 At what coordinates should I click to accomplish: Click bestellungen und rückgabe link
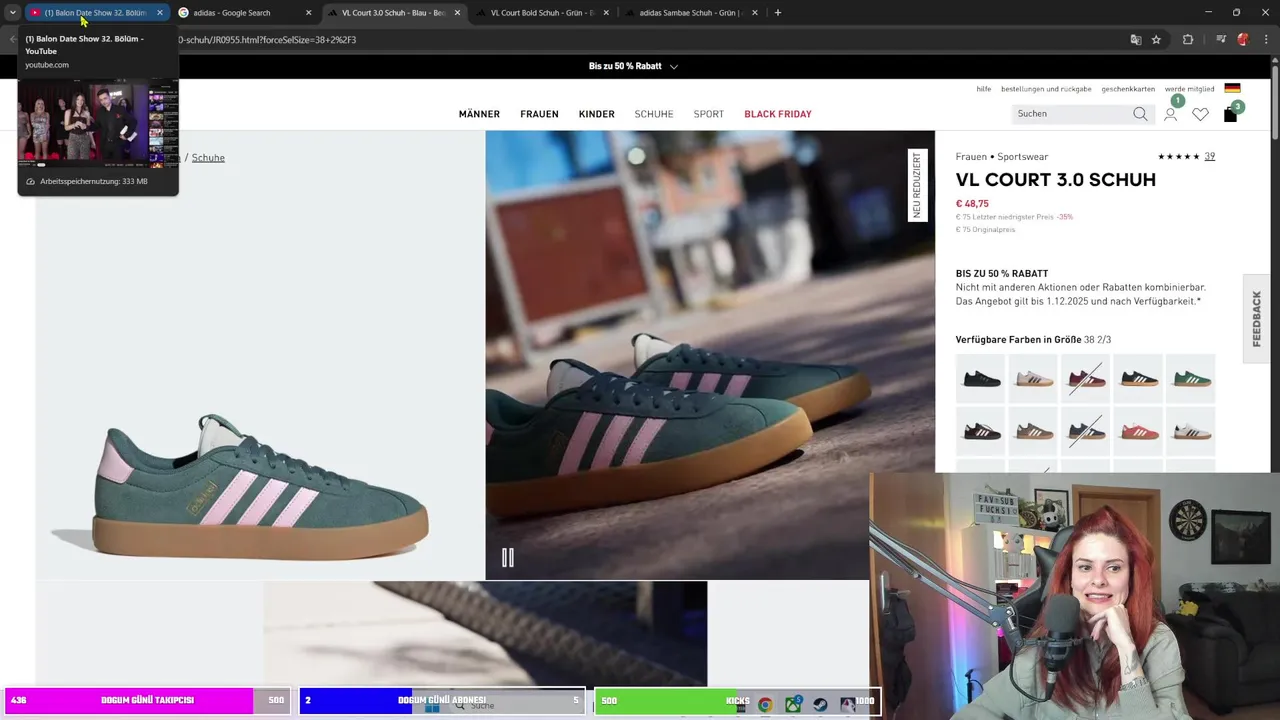pyautogui.click(x=1046, y=89)
